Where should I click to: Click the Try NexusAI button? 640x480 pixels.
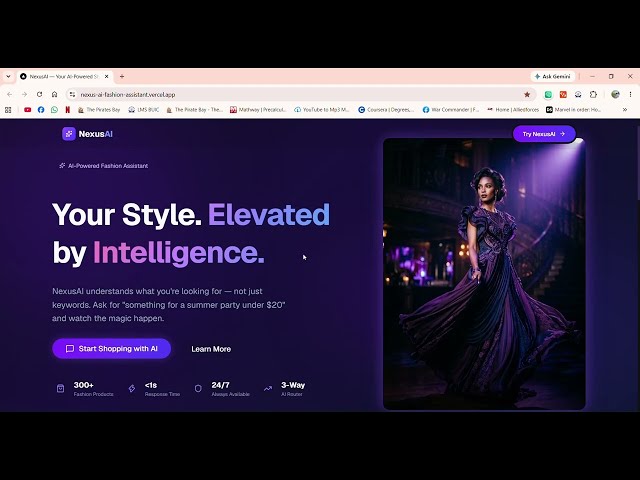click(x=544, y=134)
